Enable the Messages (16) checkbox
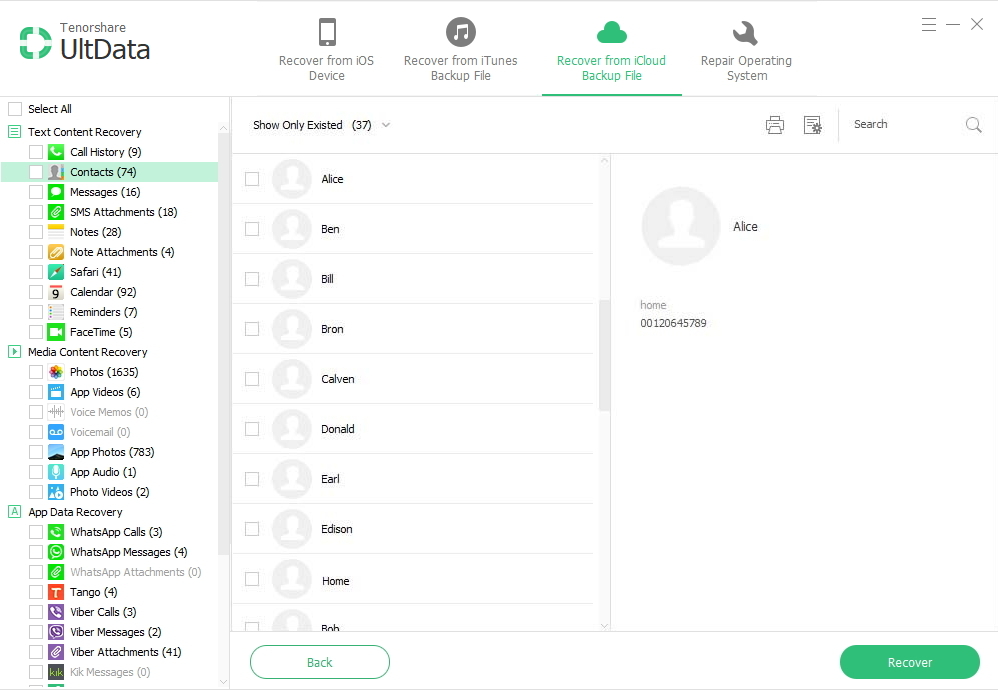 coord(36,192)
